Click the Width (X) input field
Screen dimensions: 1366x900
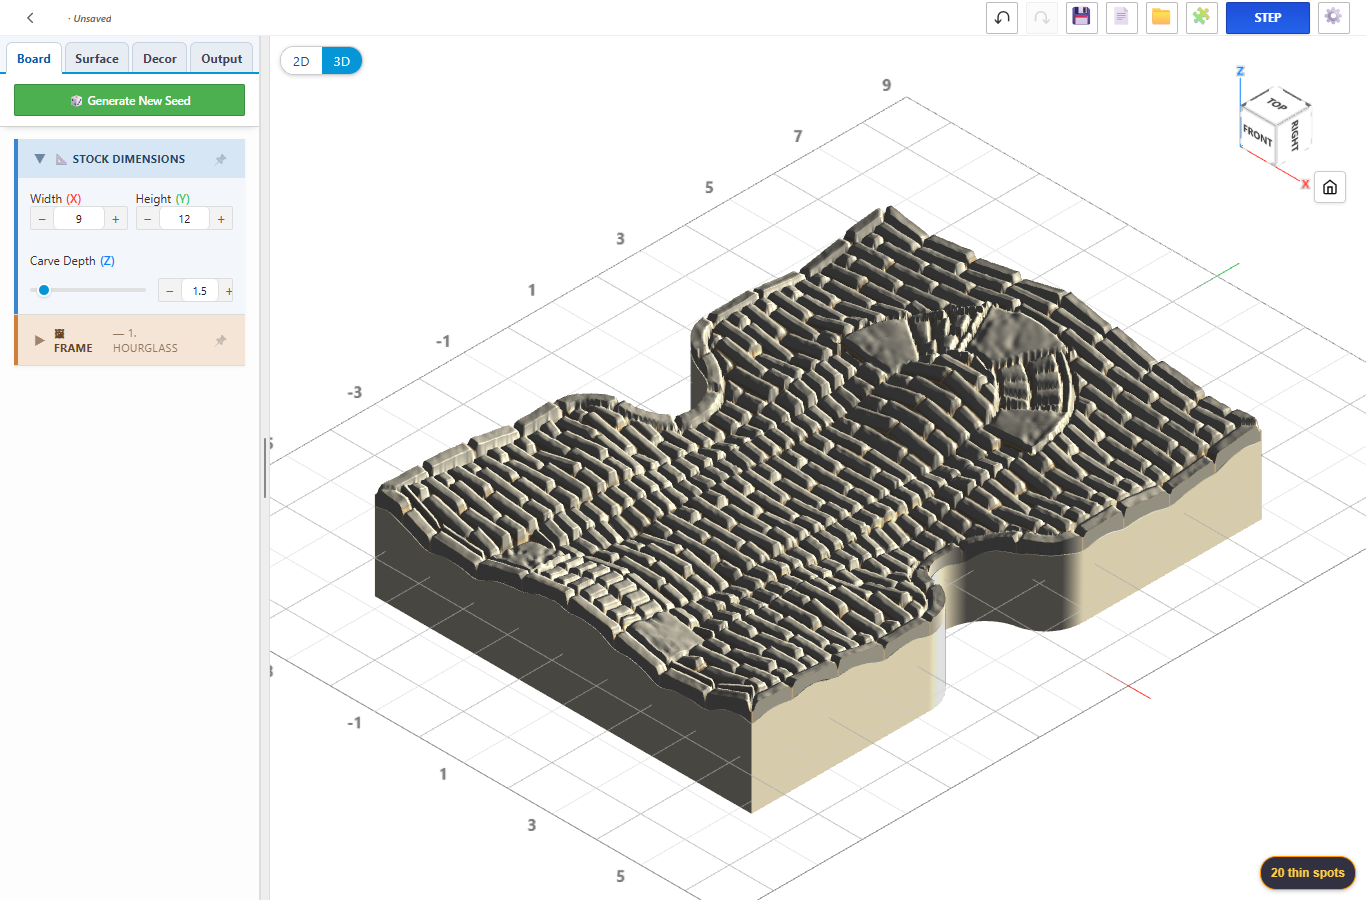point(79,219)
